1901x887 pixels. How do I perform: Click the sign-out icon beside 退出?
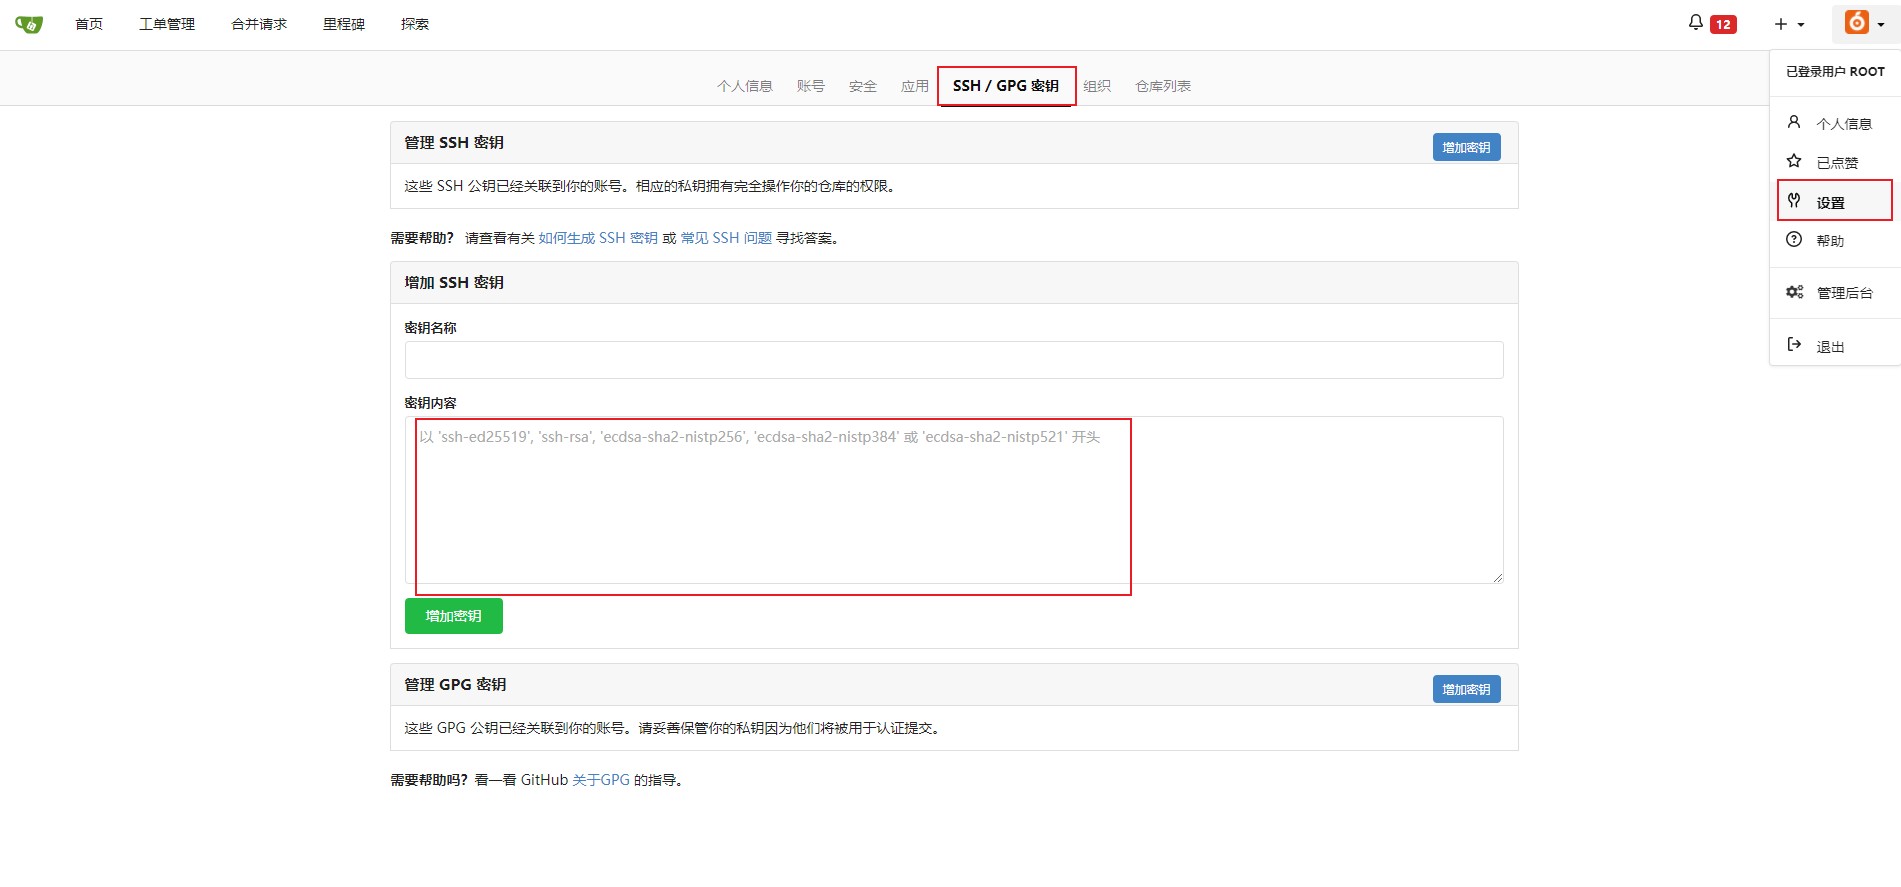1794,344
